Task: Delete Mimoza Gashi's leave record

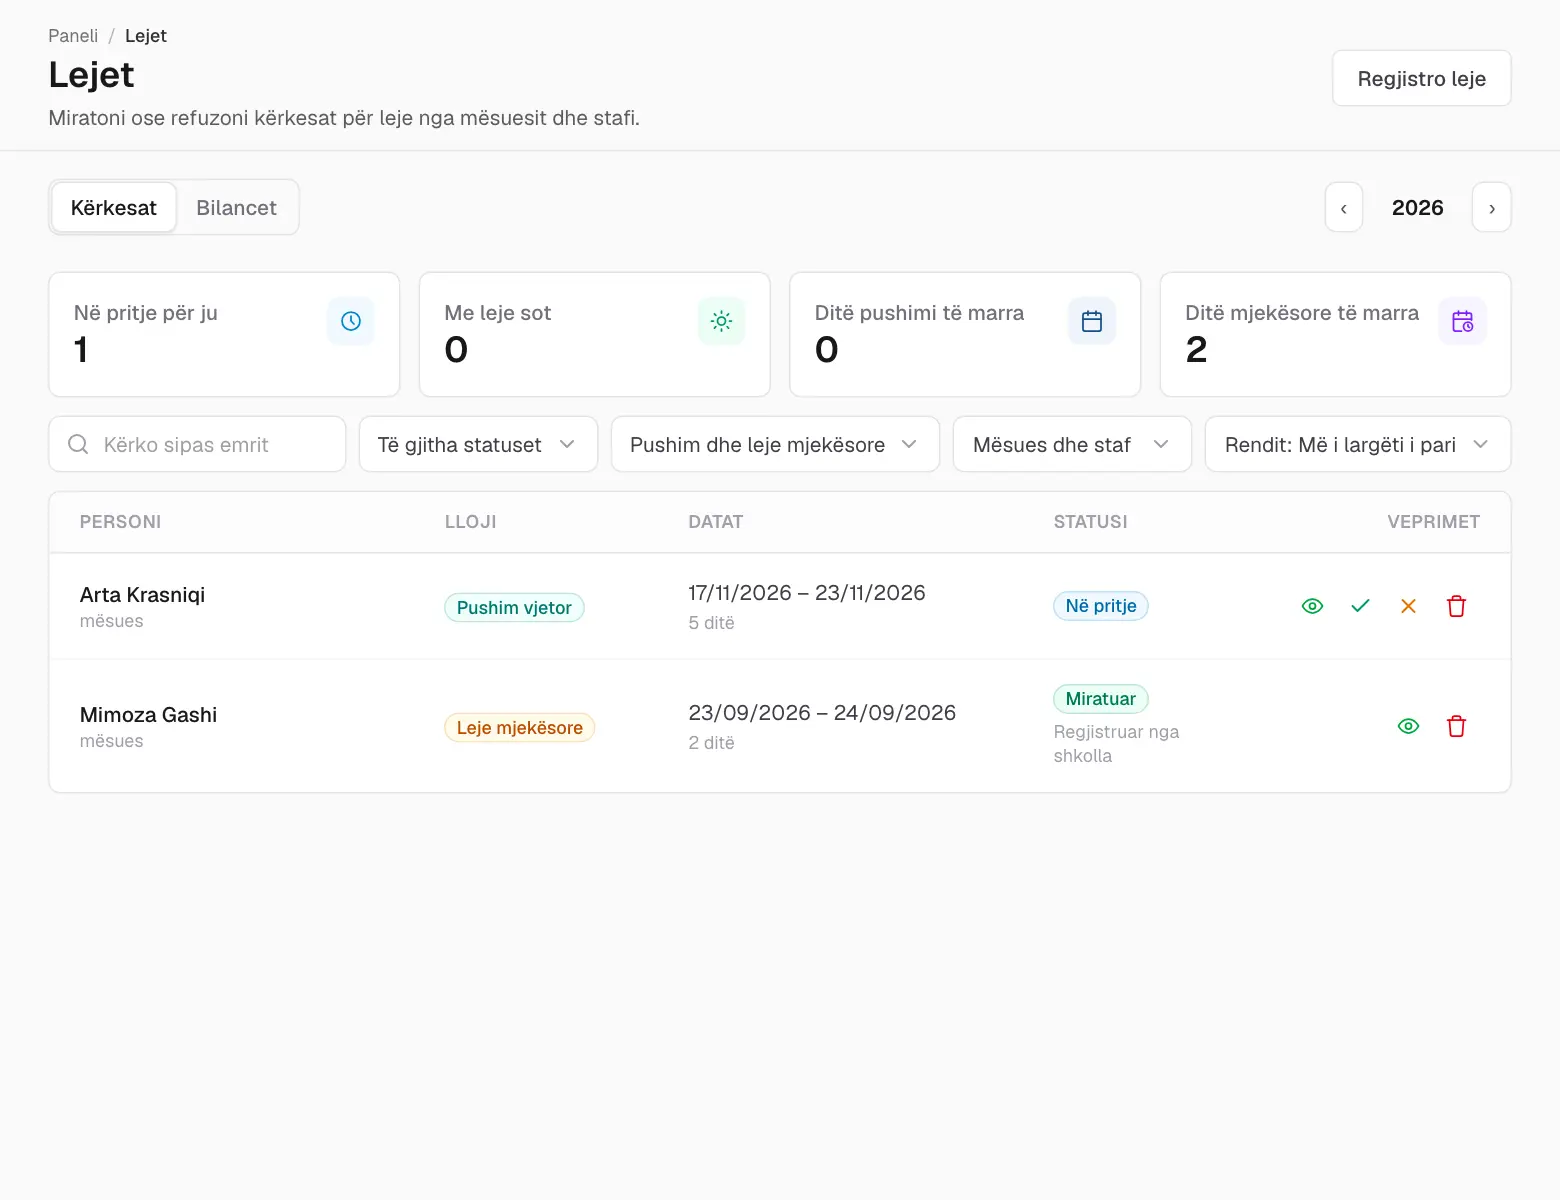Action: (x=1456, y=726)
